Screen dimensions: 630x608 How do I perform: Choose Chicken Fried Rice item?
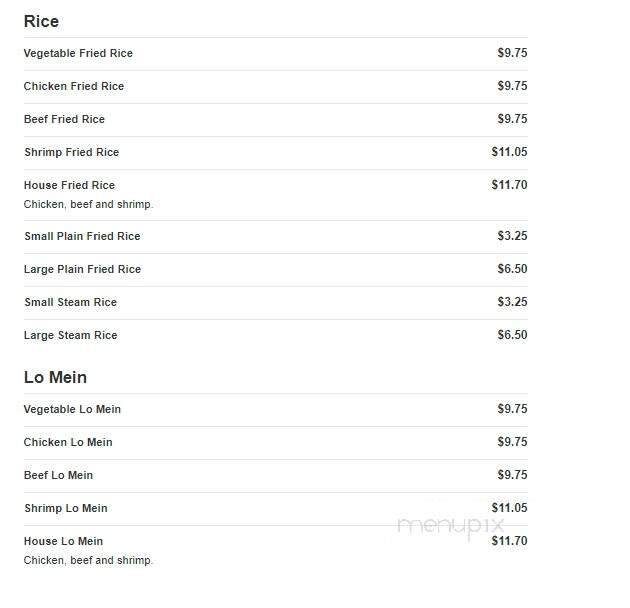(x=74, y=86)
